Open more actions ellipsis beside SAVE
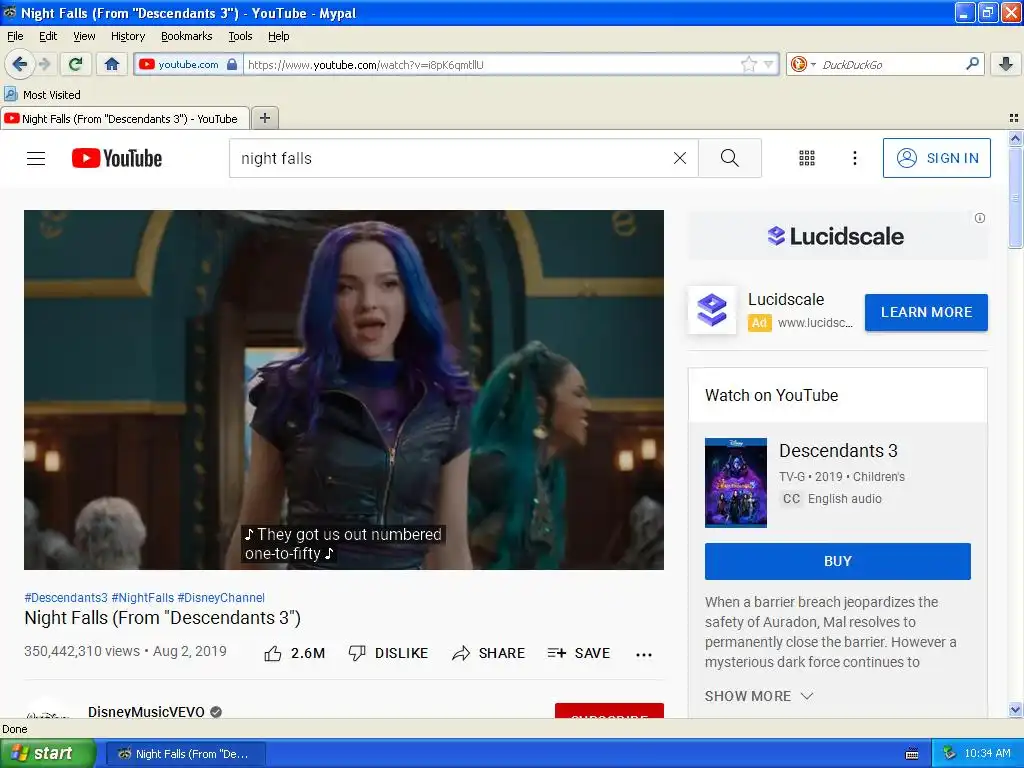 (644, 654)
